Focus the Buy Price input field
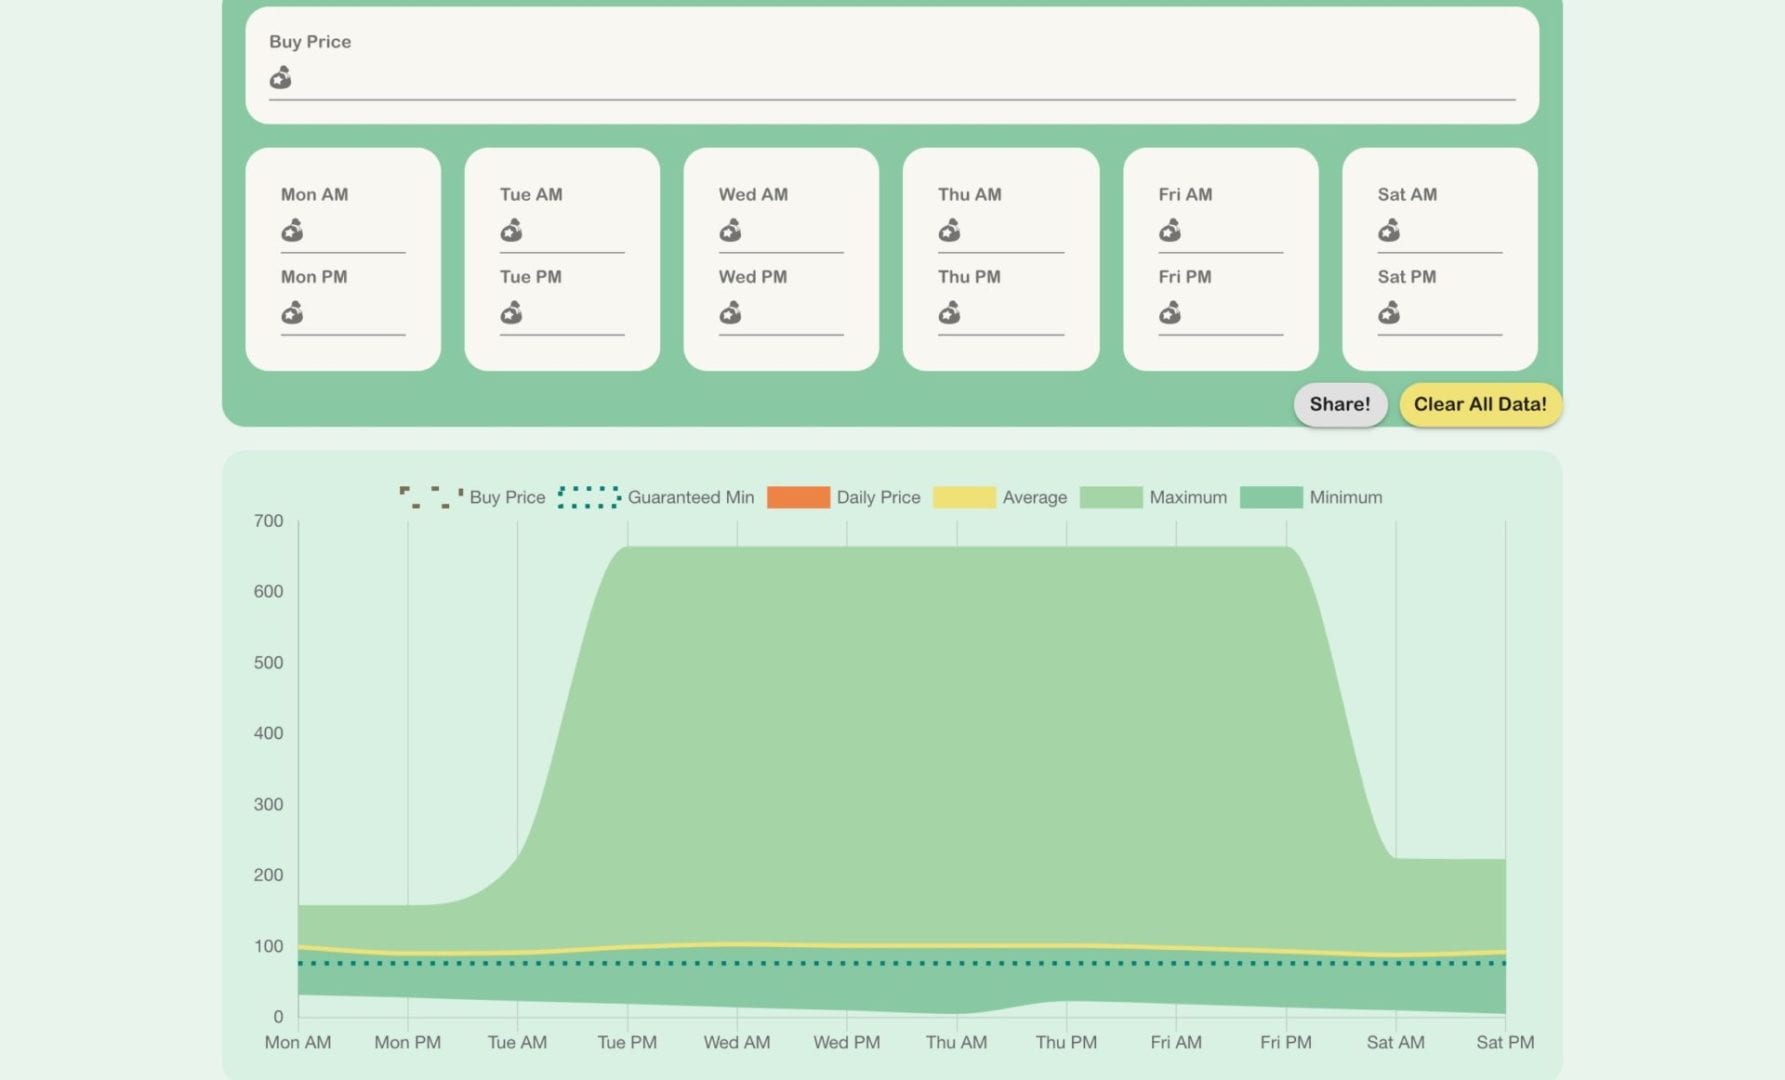Viewport: 1785px width, 1080px height. coord(900,79)
